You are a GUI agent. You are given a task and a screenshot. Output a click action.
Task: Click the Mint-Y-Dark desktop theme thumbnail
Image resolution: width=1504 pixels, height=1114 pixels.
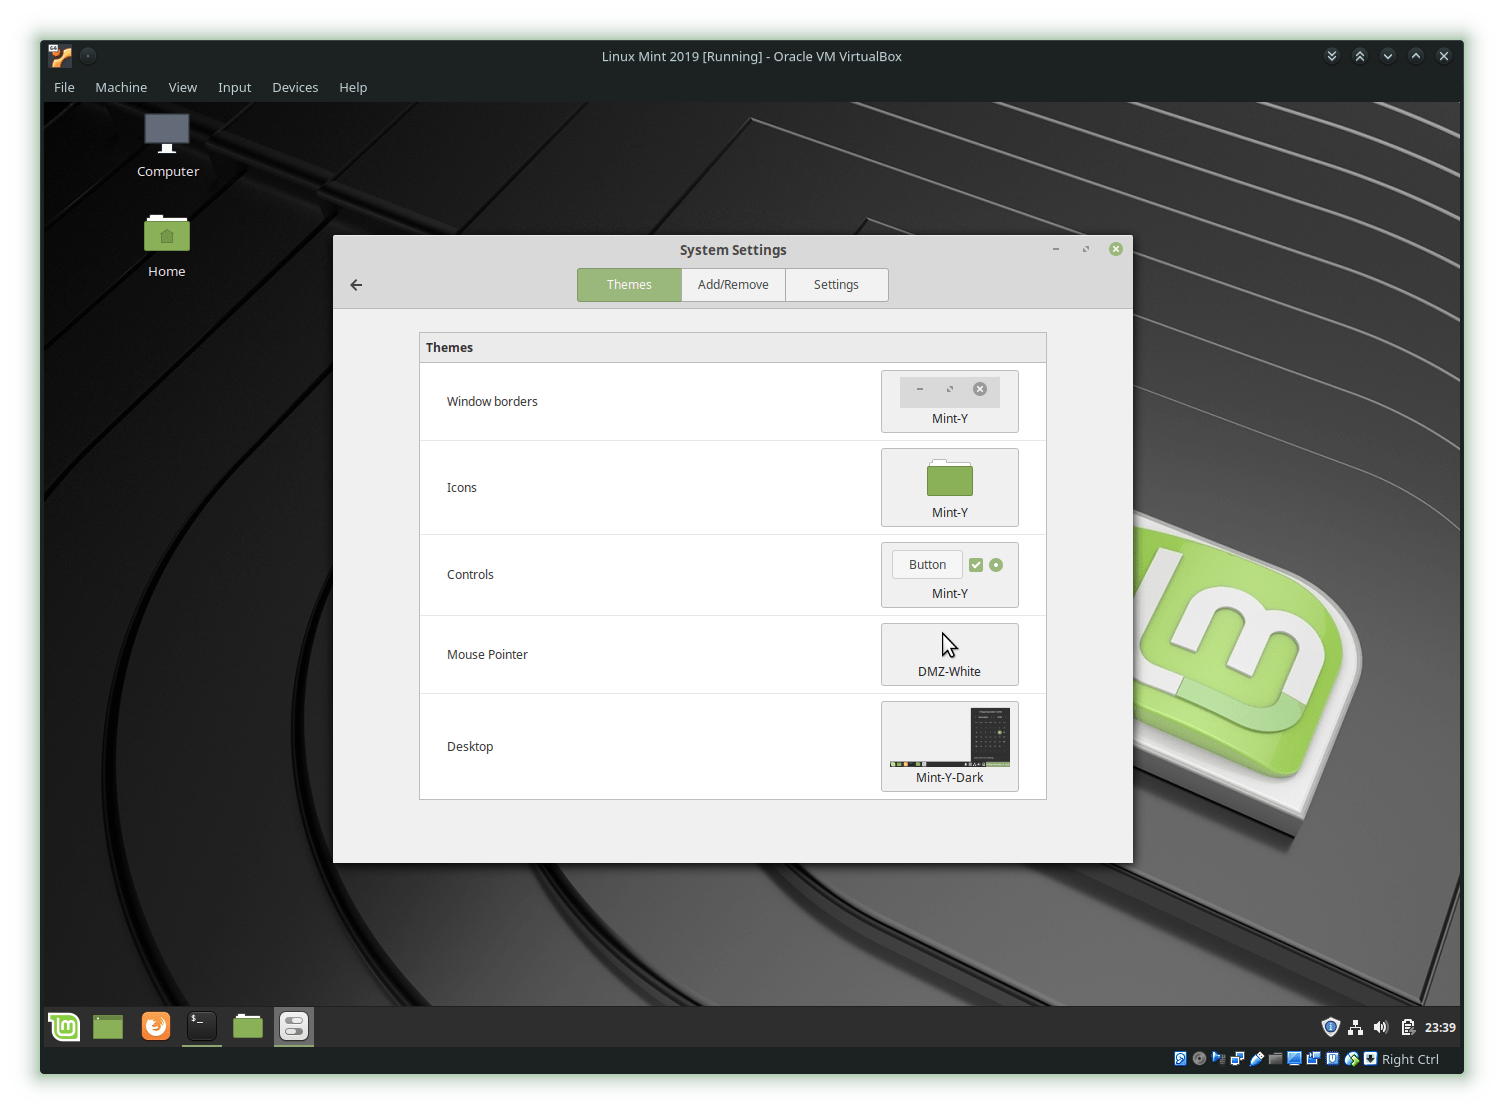[x=949, y=737]
